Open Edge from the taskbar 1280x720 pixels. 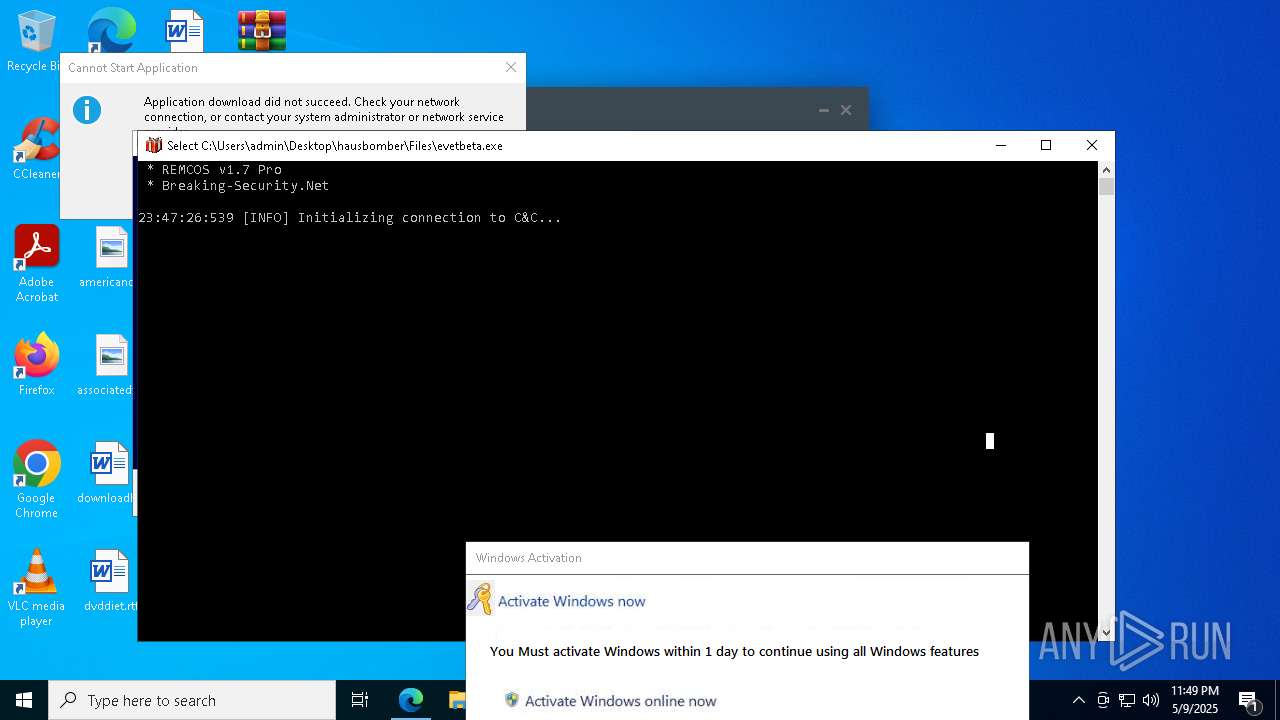[411, 700]
